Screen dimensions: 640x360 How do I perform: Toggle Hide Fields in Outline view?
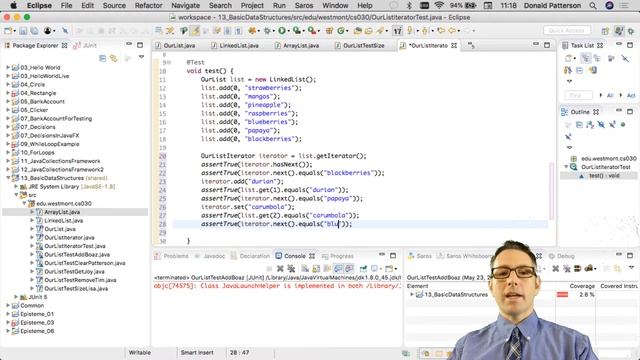[x=601, y=124]
